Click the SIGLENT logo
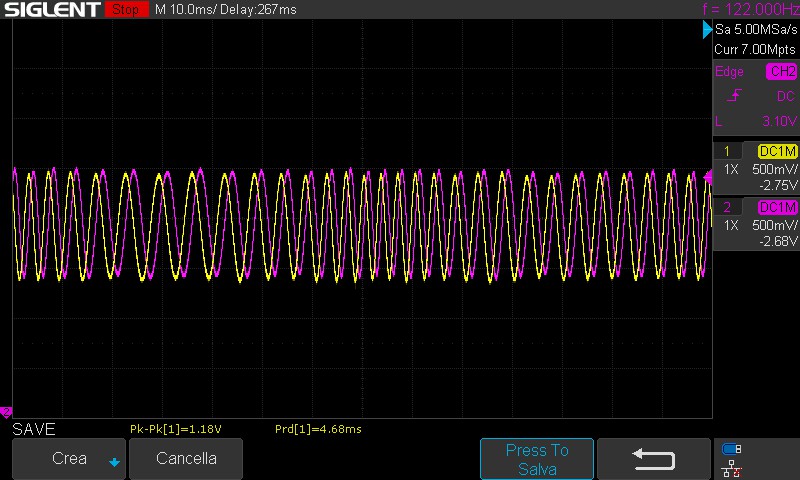800x480 pixels. tap(51, 10)
